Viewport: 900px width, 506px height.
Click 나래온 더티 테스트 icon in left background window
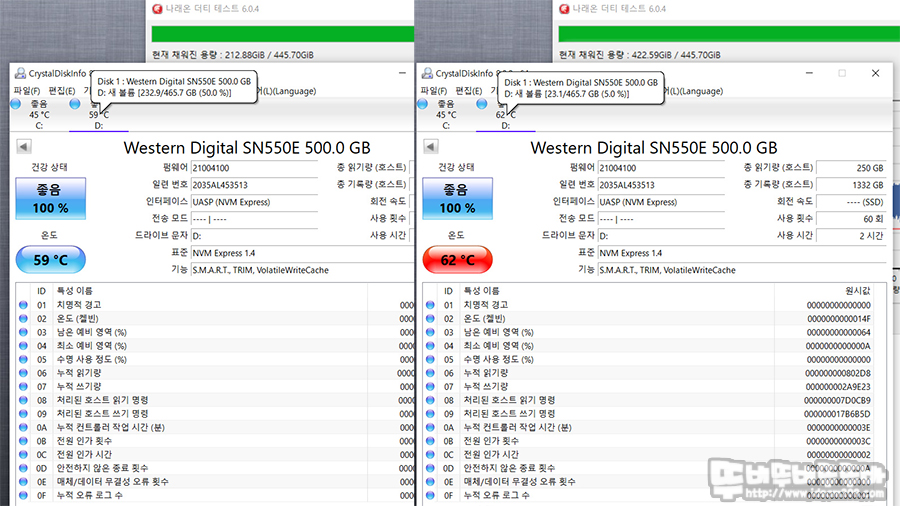157,9
